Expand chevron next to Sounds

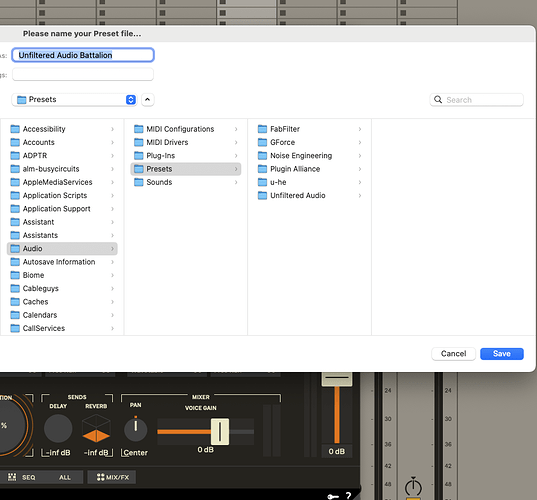pos(236,182)
